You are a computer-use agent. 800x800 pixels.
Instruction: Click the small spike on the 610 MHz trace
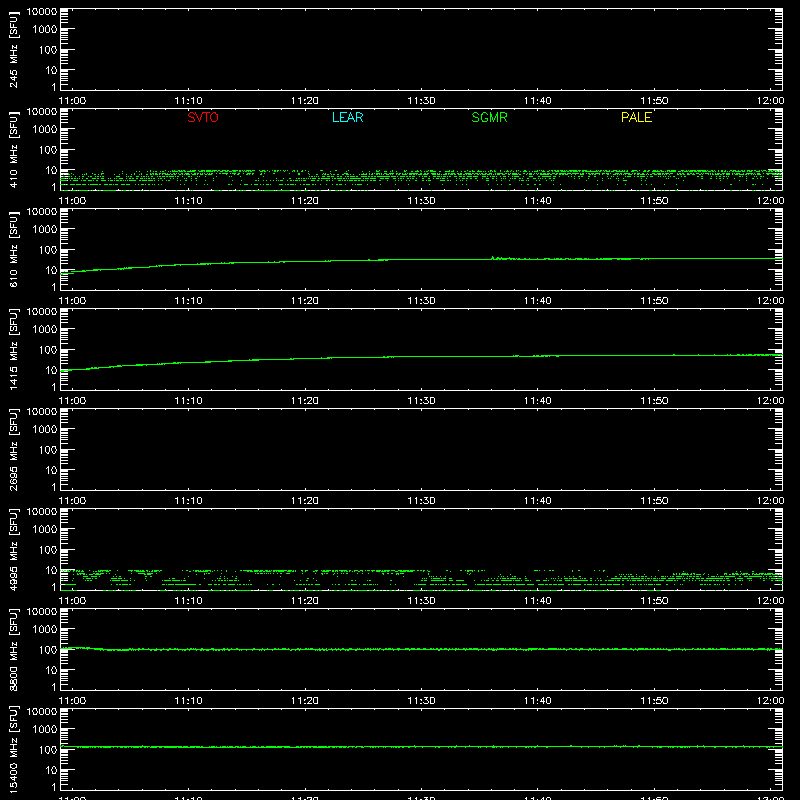point(493,258)
